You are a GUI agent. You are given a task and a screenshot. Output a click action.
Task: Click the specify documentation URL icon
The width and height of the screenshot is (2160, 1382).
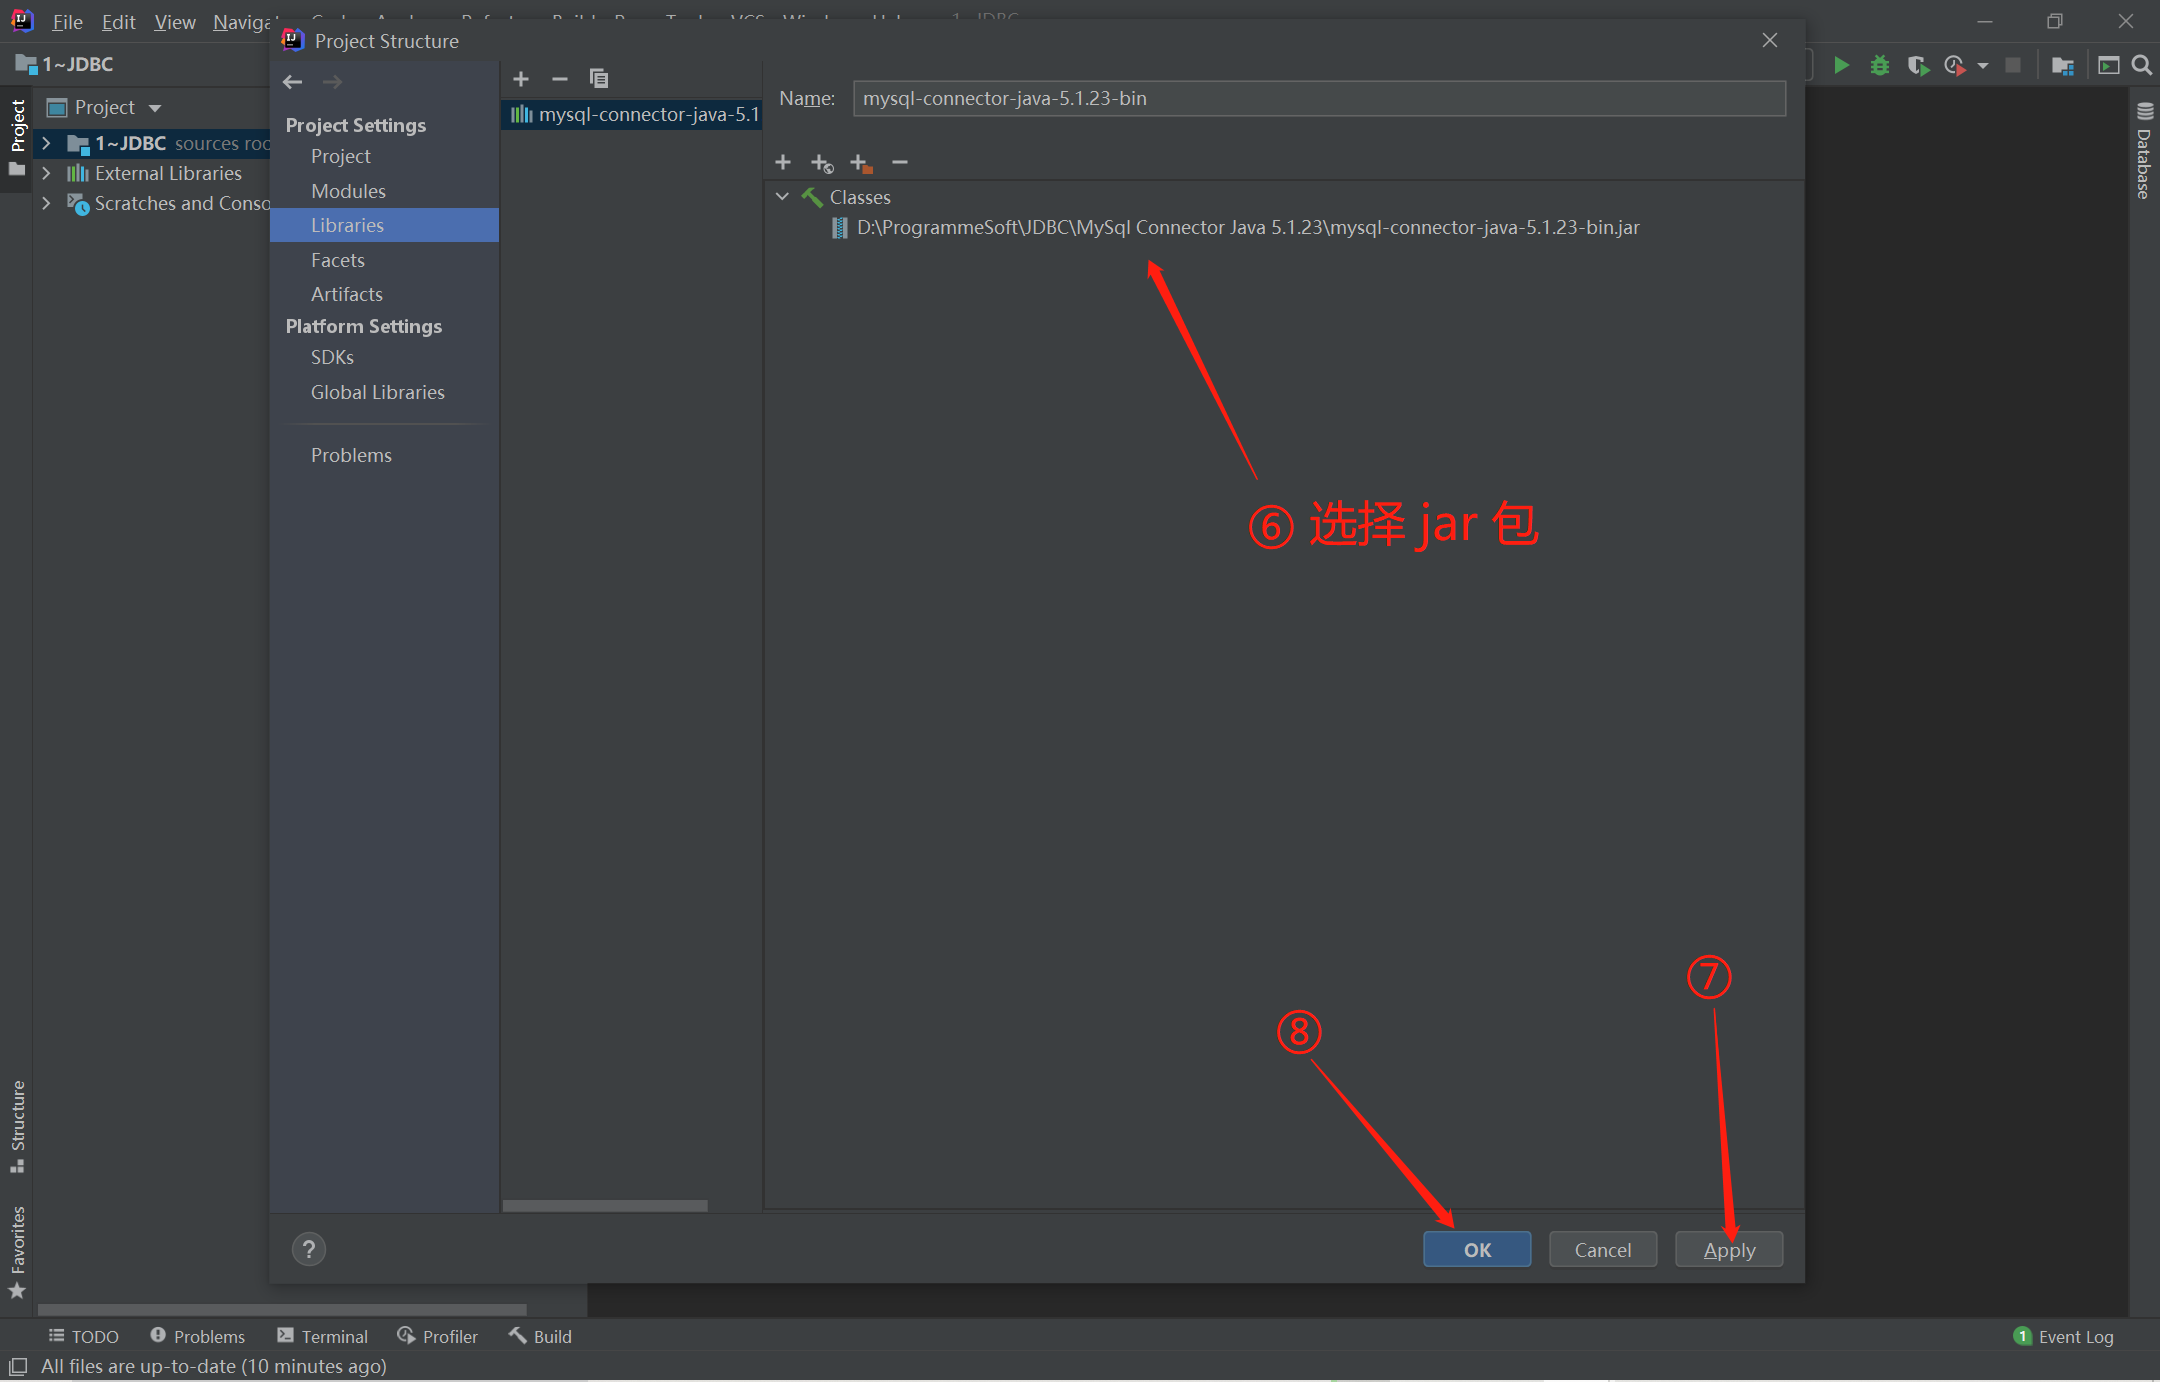[822, 163]
